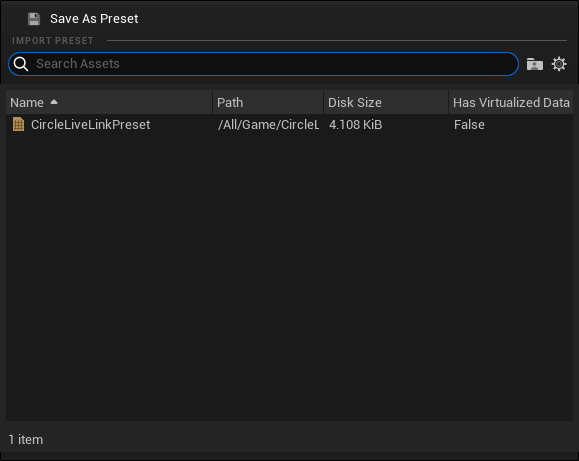Click the search magnifier icon
Viewport: 579px width, 461px height.
21,64
